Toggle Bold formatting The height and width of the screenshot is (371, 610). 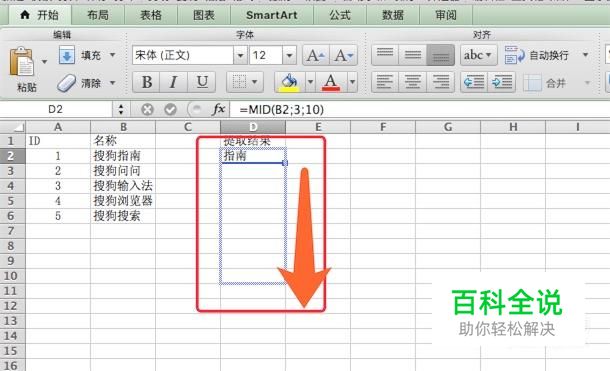coord(146,82)
